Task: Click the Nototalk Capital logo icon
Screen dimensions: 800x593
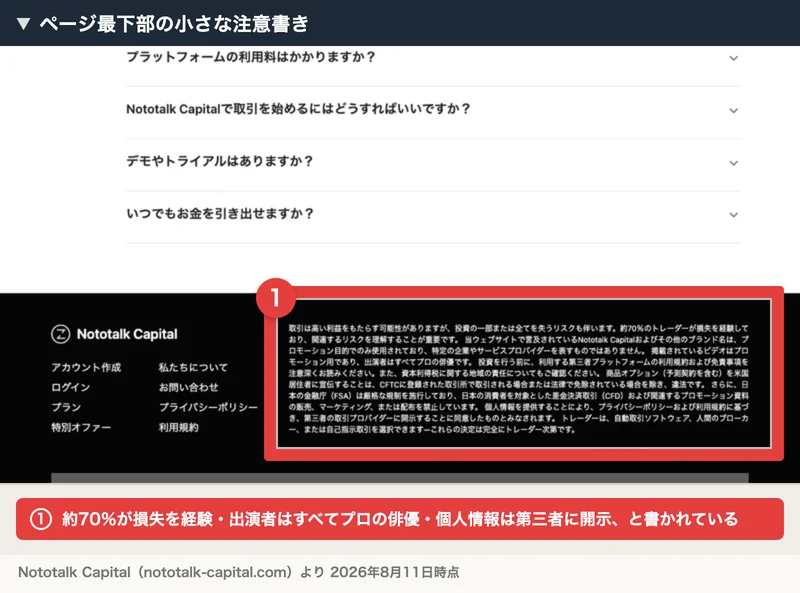Action: click(x=60, y=334)
